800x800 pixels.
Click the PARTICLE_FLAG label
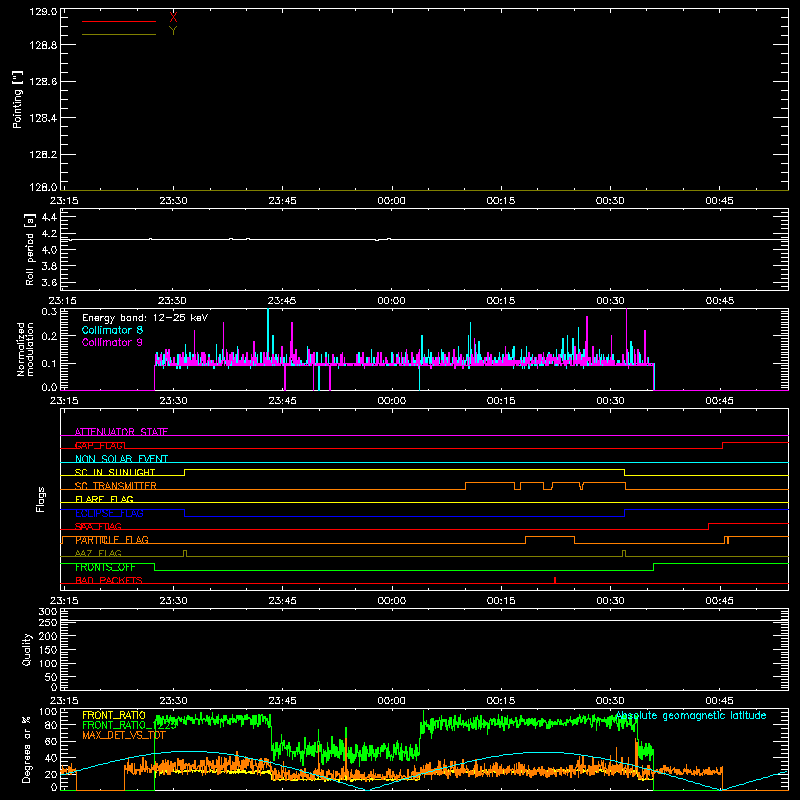[x=112, y=540]
